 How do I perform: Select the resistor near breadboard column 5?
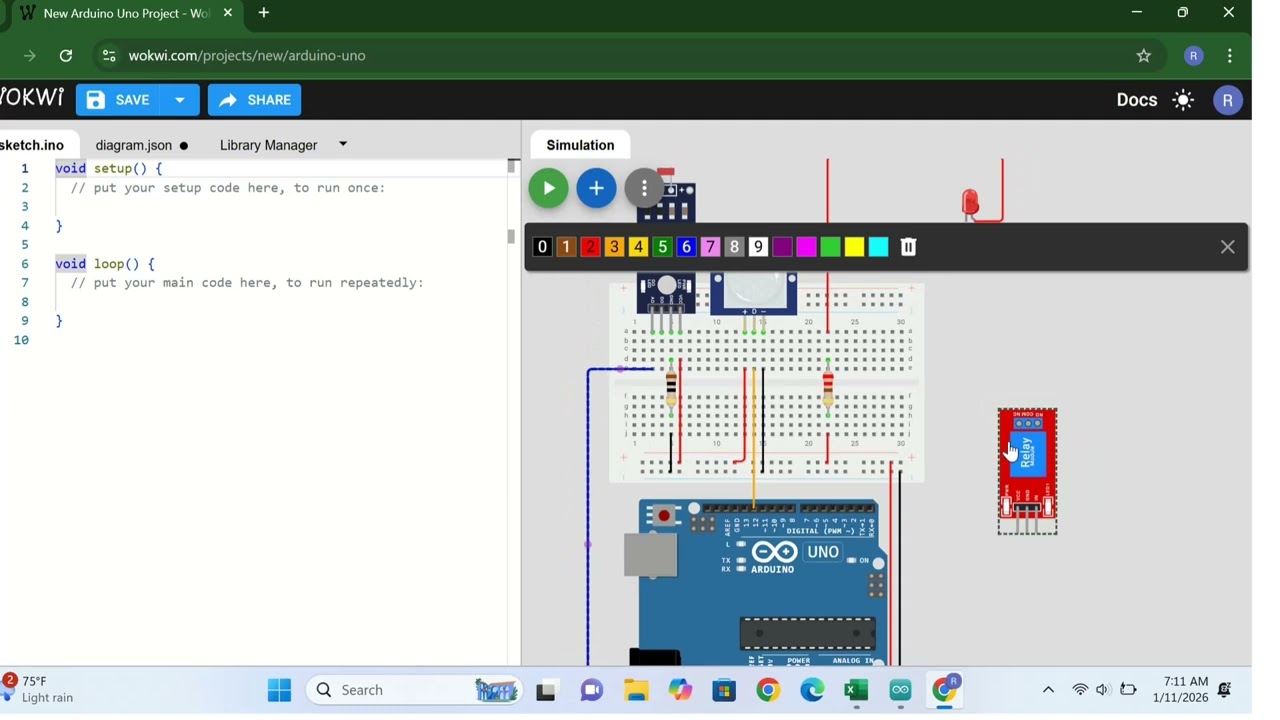[671, 387]
